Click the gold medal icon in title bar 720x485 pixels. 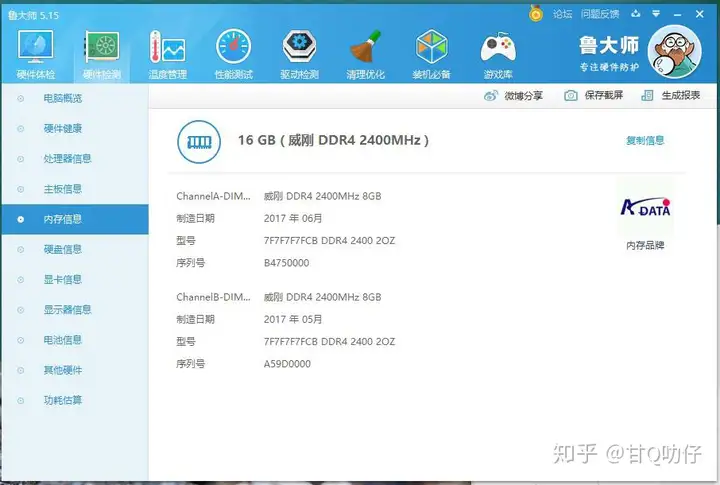click(x=535, y=13)
